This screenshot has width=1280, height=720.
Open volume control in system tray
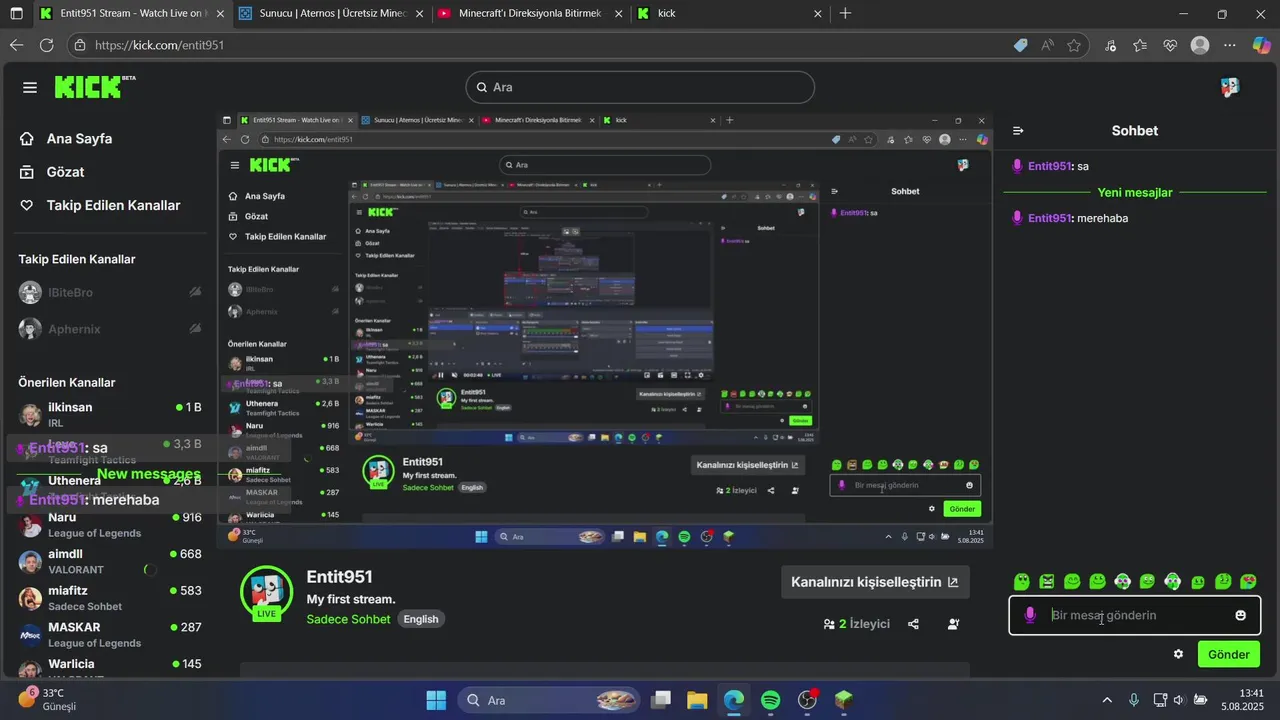(x=1178, y=700)
